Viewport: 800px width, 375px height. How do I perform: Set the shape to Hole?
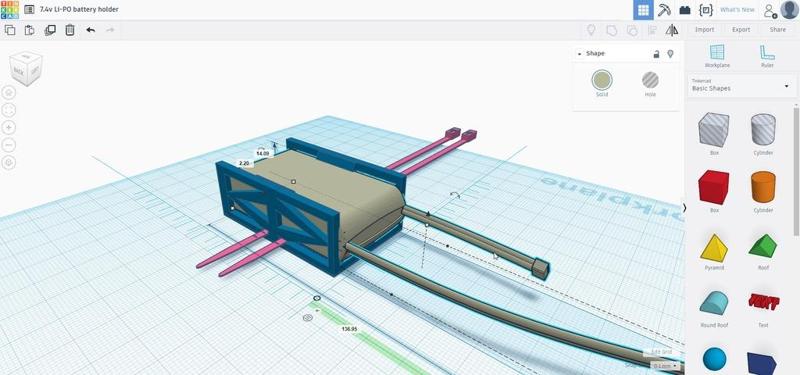[650, 84]
